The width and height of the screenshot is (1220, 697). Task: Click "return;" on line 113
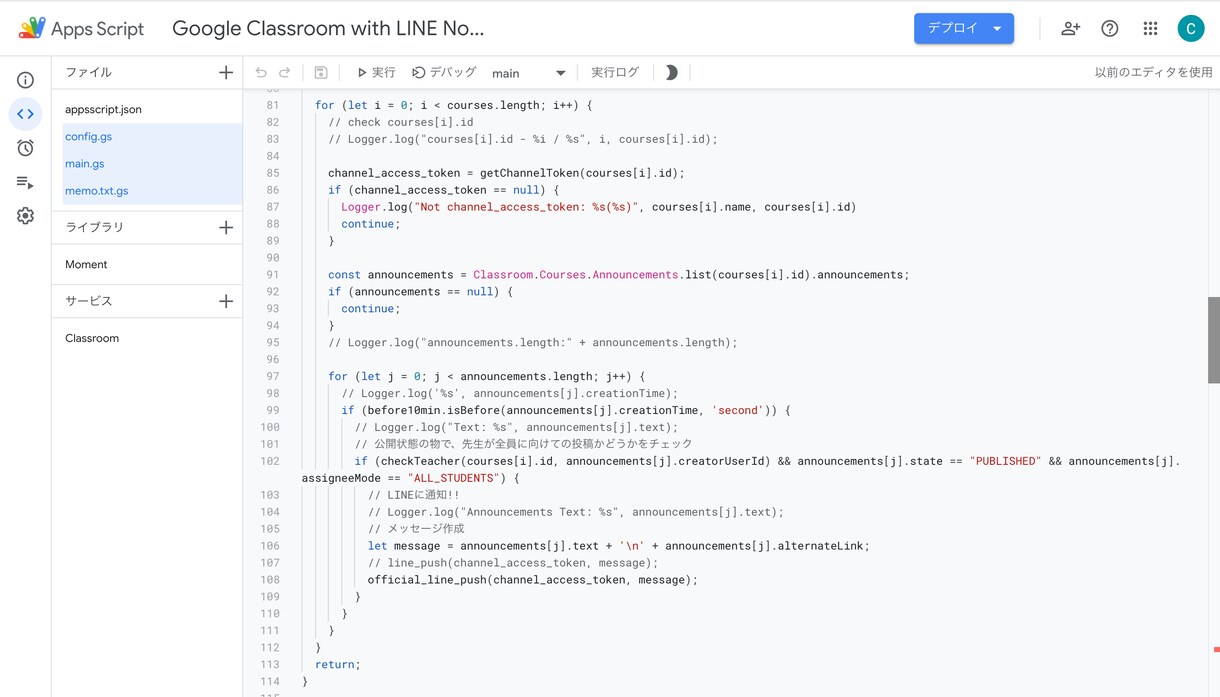pos(337,664)
